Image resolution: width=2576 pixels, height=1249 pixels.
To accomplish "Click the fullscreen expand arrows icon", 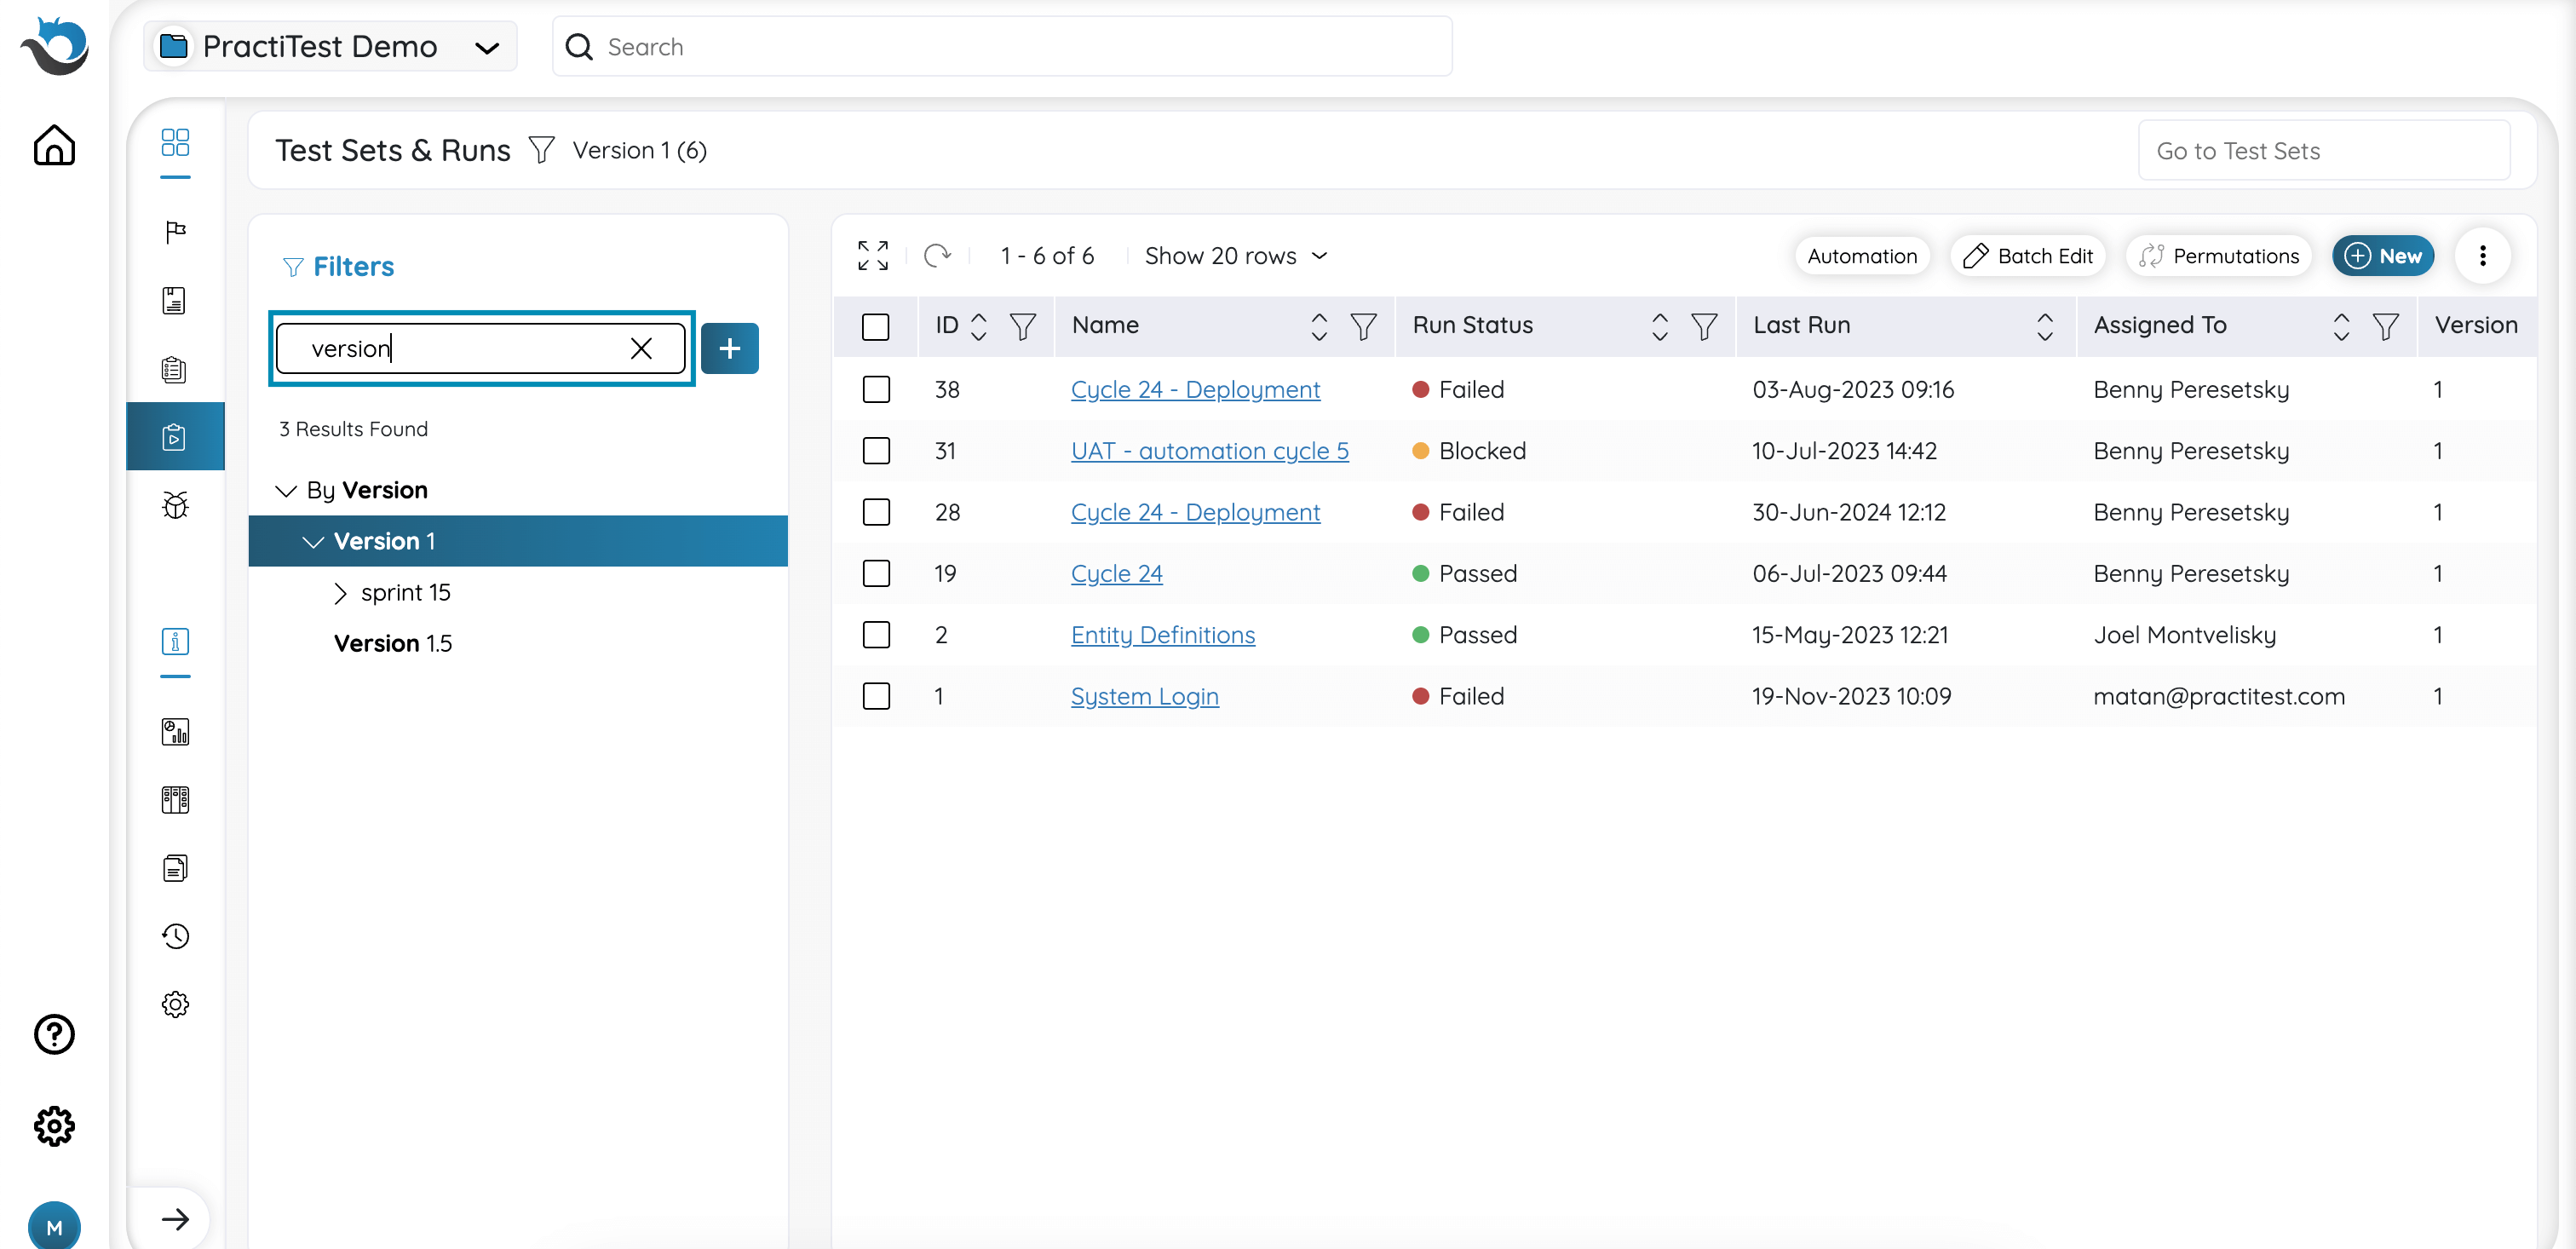I will click(872, 256).
